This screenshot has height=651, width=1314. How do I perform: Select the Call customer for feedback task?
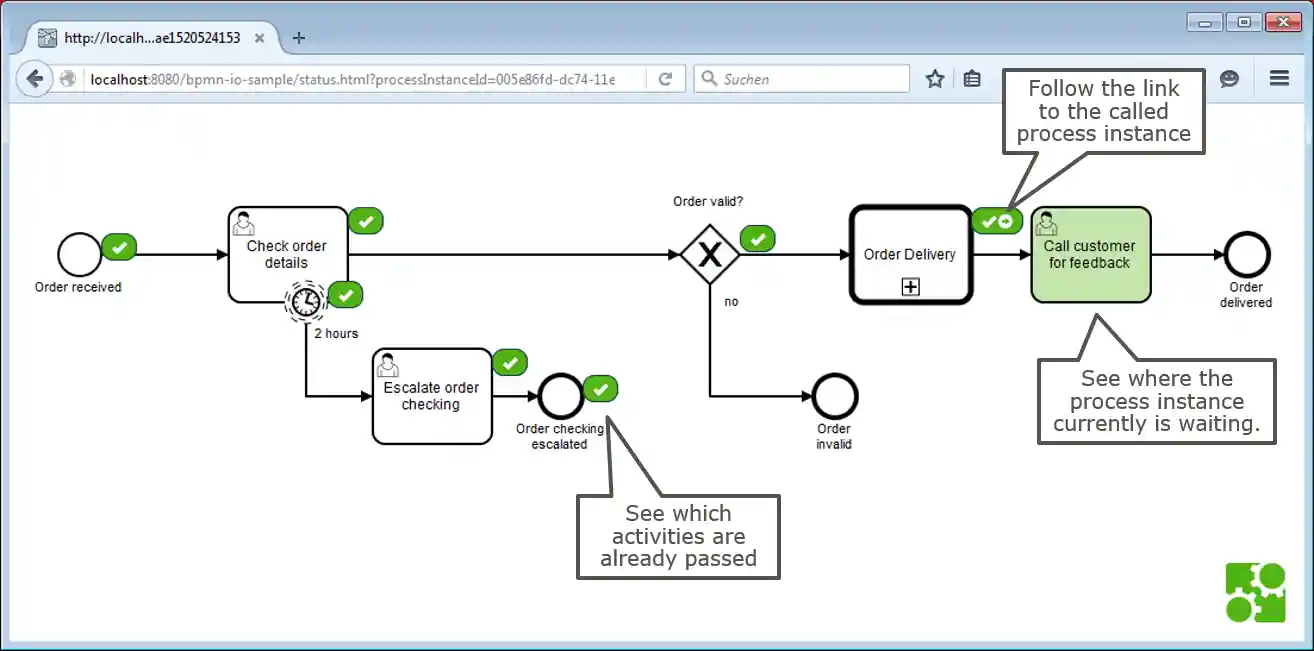(x=1091, y=254)
